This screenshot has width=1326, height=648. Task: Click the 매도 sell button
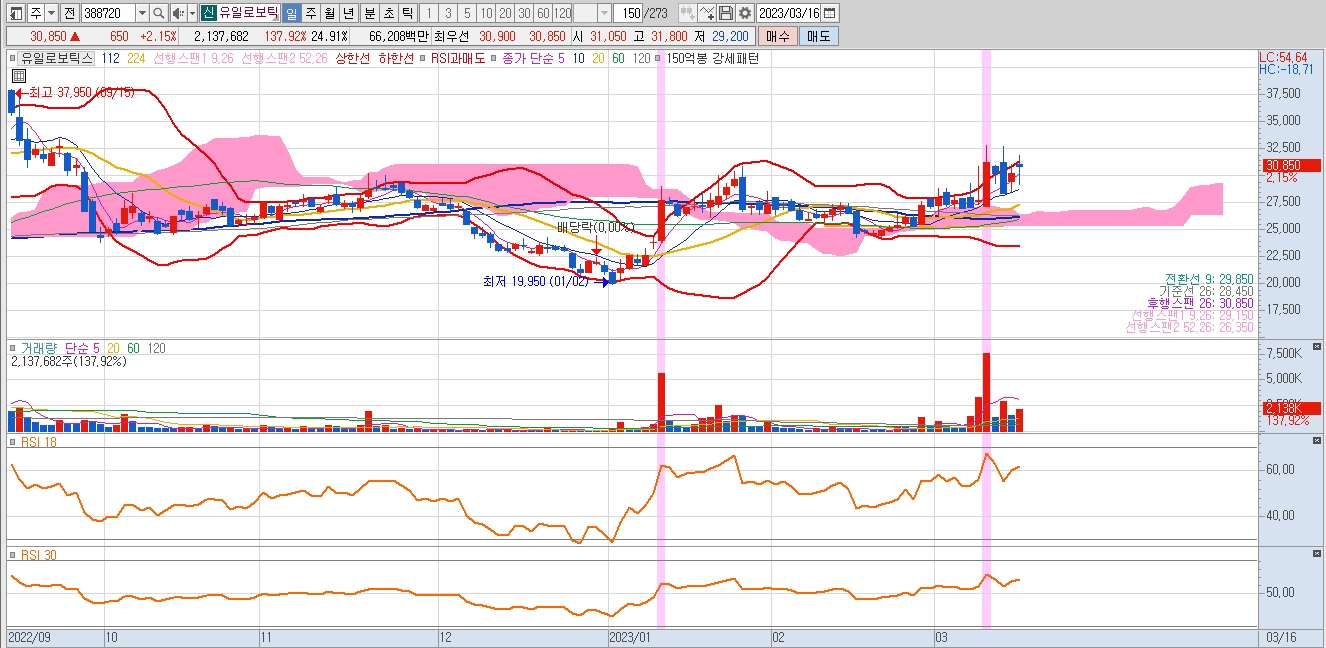pyautogui.click(x=819, y=36)
